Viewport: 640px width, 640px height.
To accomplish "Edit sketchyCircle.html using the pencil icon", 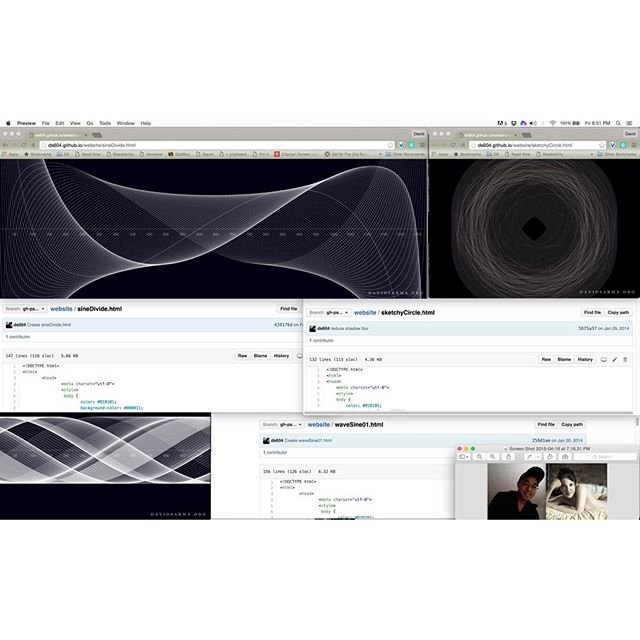I will [615, 359].
